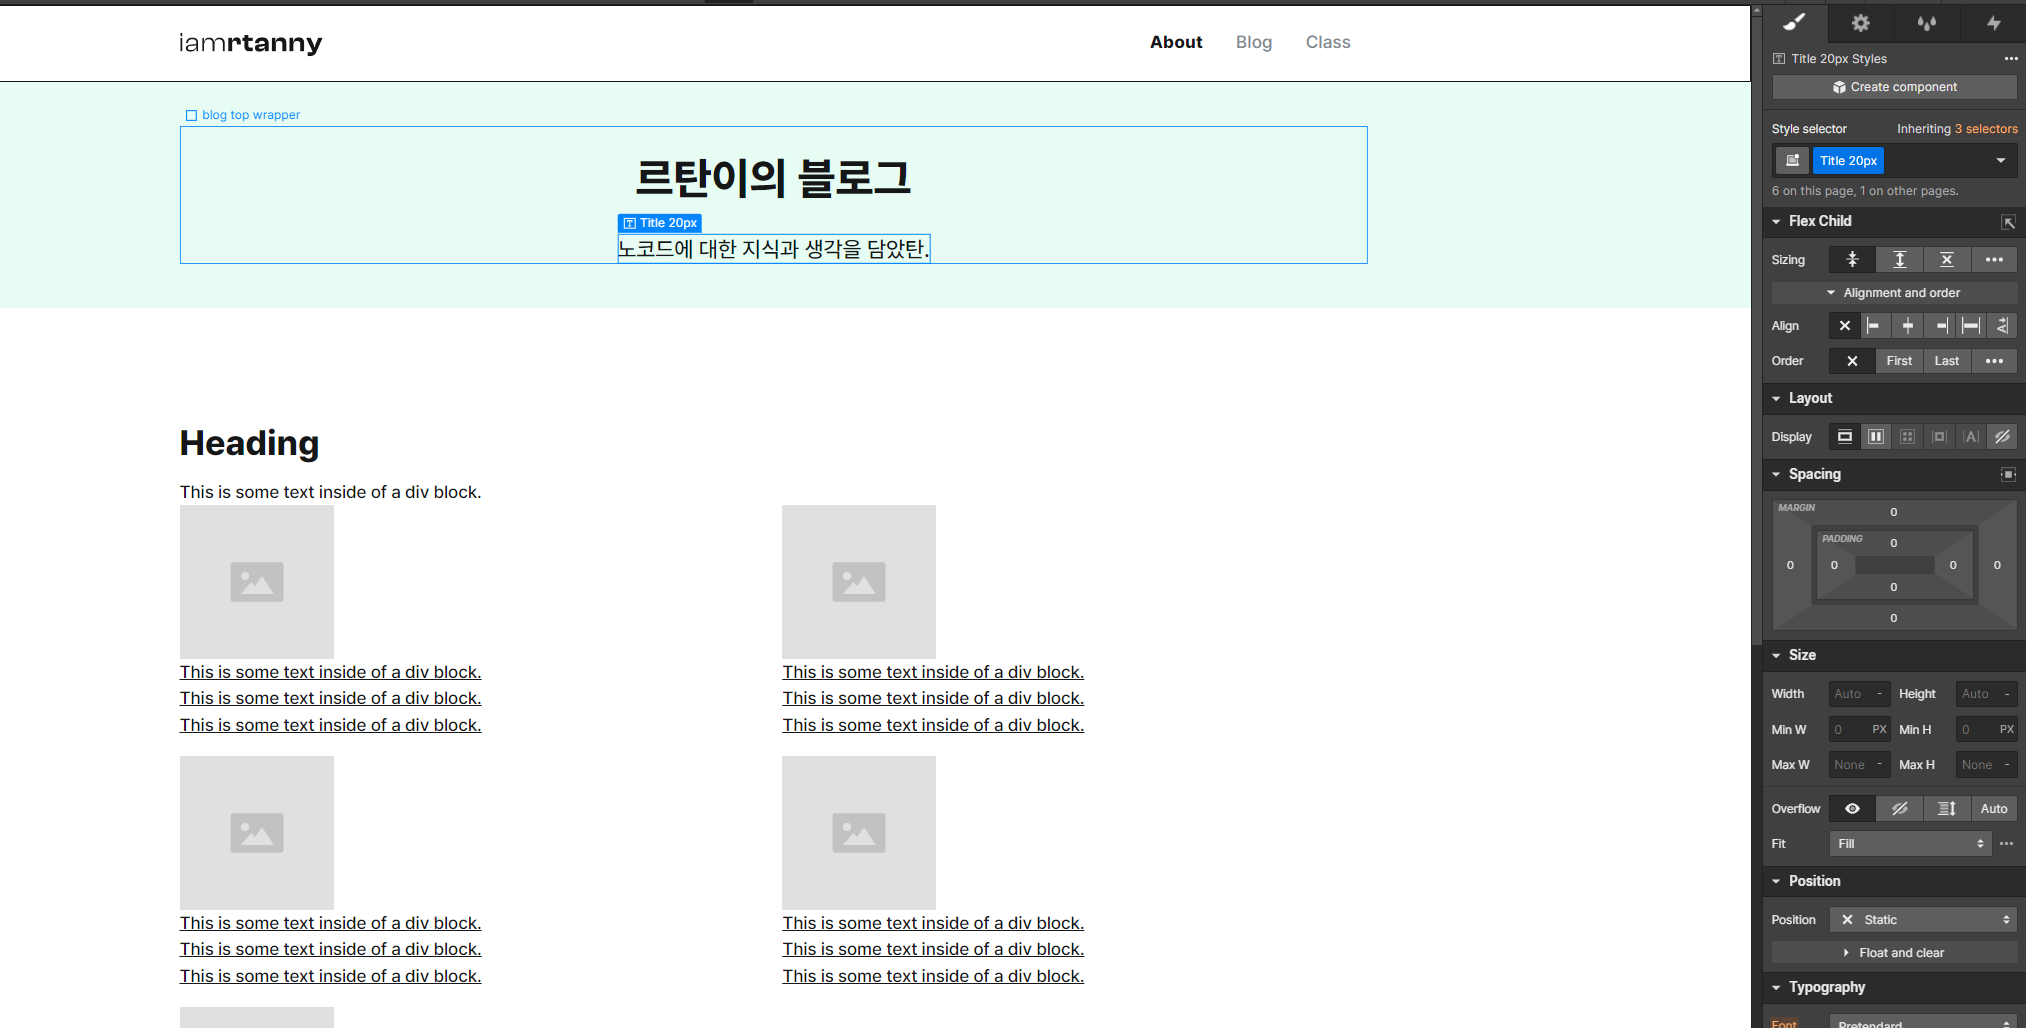Align self to baseline
The width and height of the screenshot is (2026, 1028).
(x=2002, y=326)
